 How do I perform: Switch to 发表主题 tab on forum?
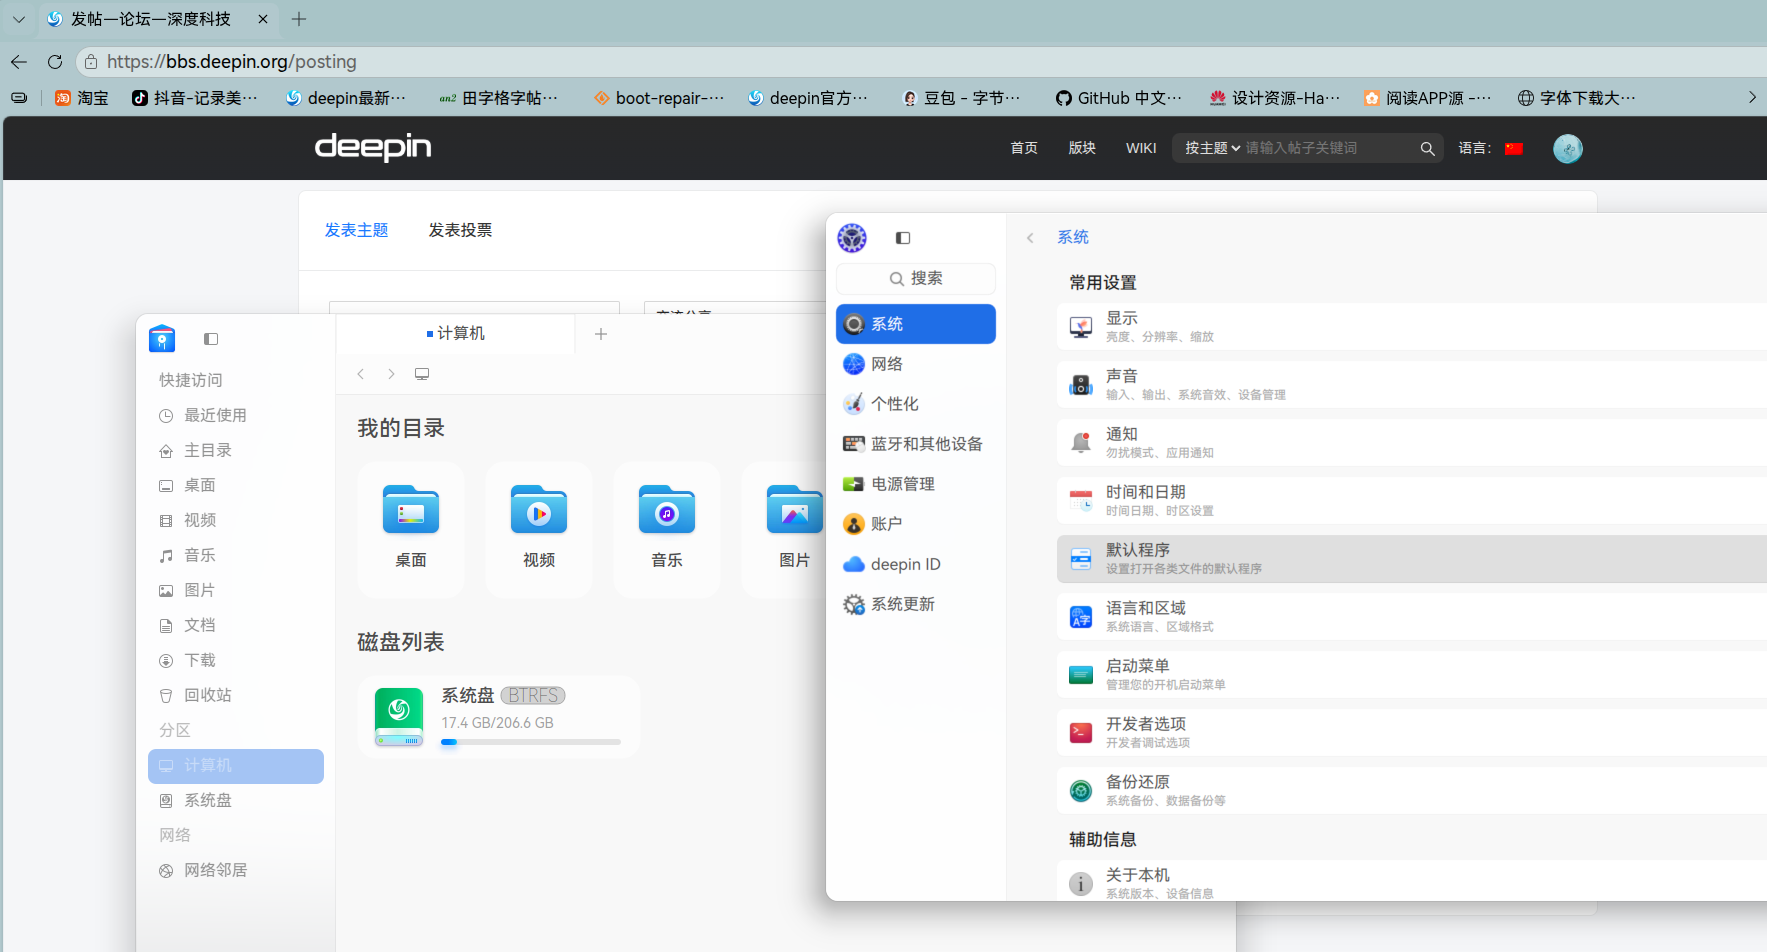[356, 230]
